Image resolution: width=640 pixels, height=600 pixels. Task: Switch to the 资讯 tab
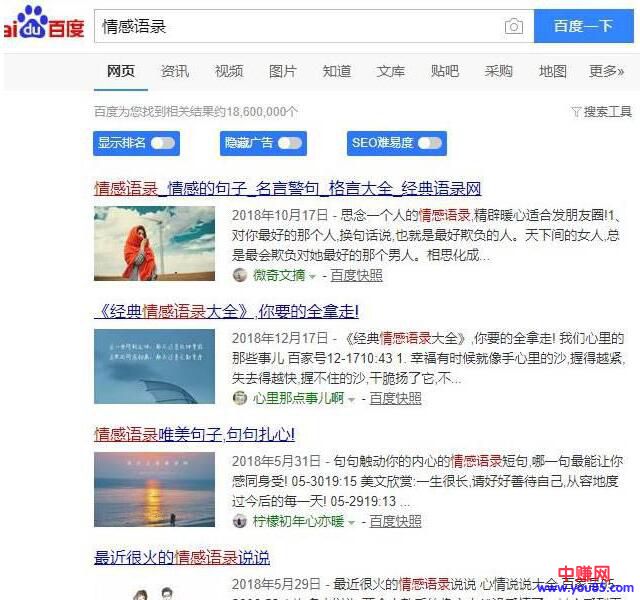pyautogui.click(x=175, y=71)
